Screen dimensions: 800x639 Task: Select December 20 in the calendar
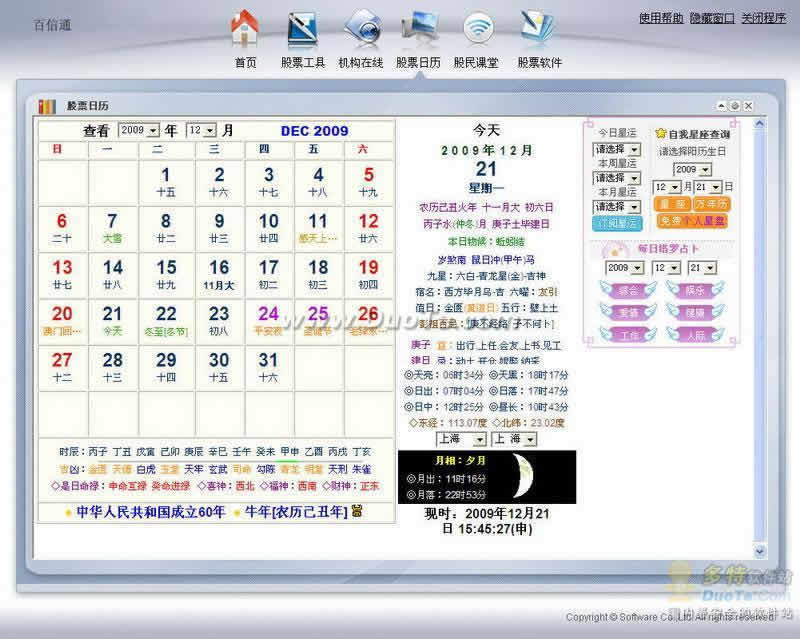[62, 321]
